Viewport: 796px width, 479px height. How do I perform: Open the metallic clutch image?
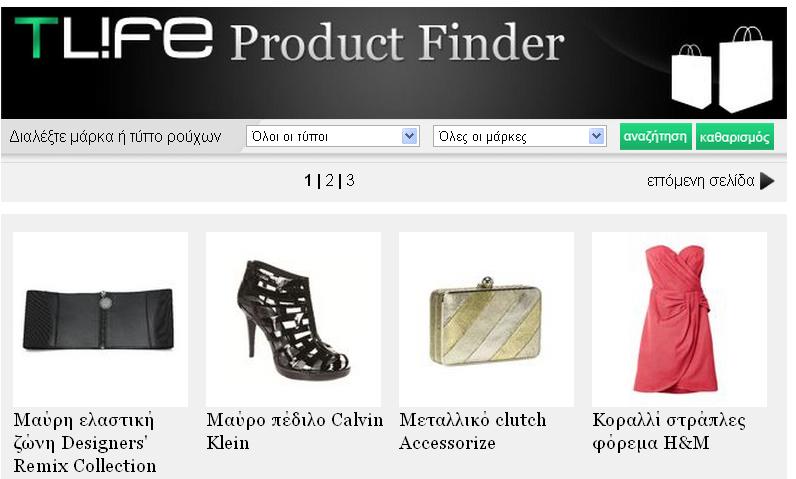tap(486, 320)
